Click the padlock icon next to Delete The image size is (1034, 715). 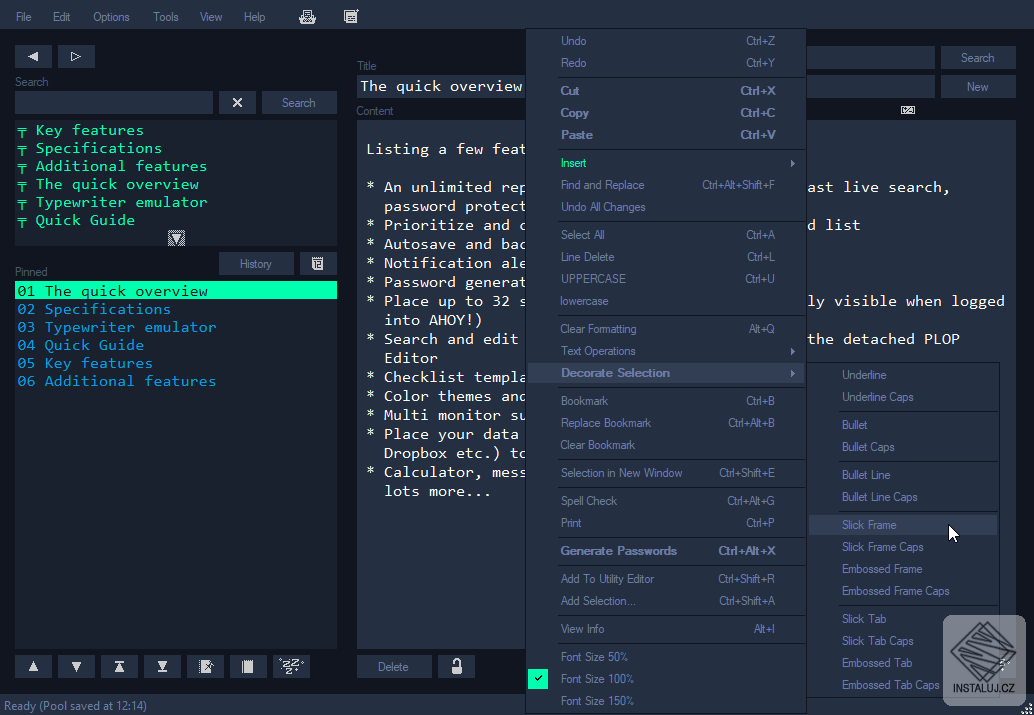pos(456,667)
